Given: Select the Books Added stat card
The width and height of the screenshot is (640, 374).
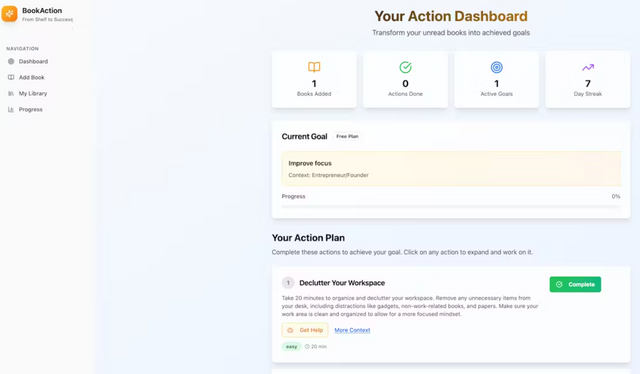Looking at the screenshot, I should (x=314, y=80).
